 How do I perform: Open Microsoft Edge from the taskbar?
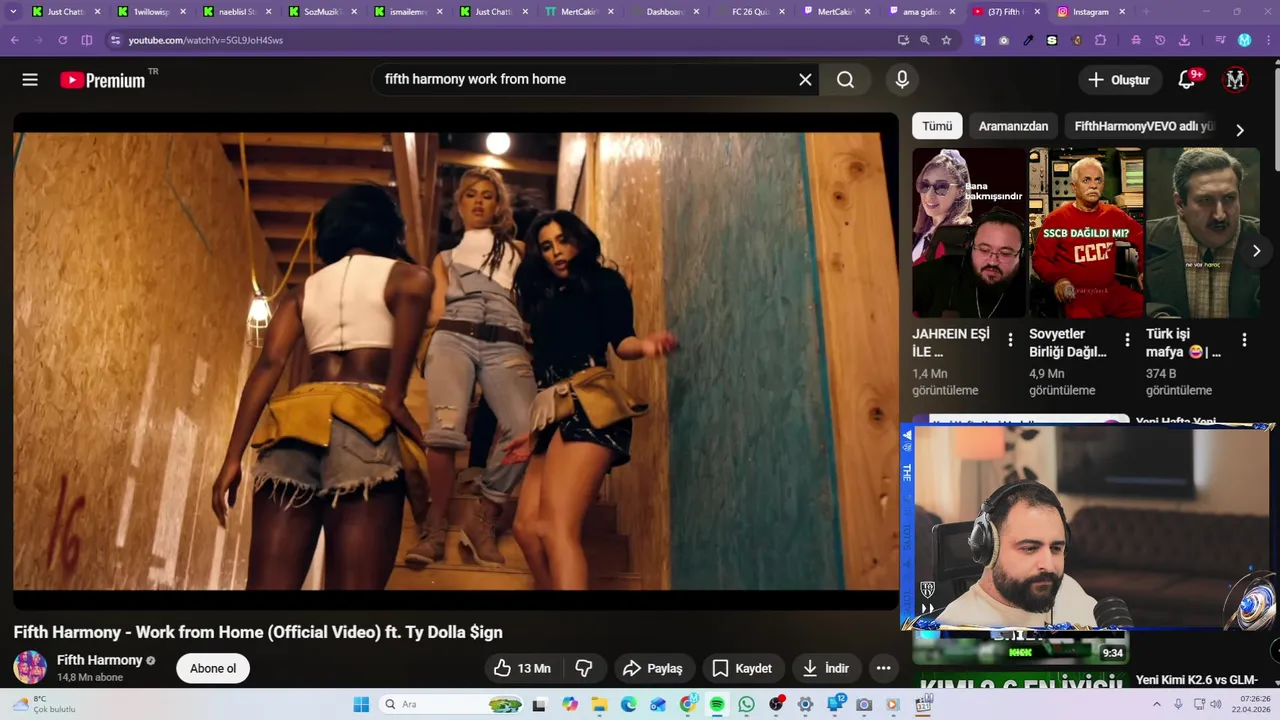click(628, 704)
